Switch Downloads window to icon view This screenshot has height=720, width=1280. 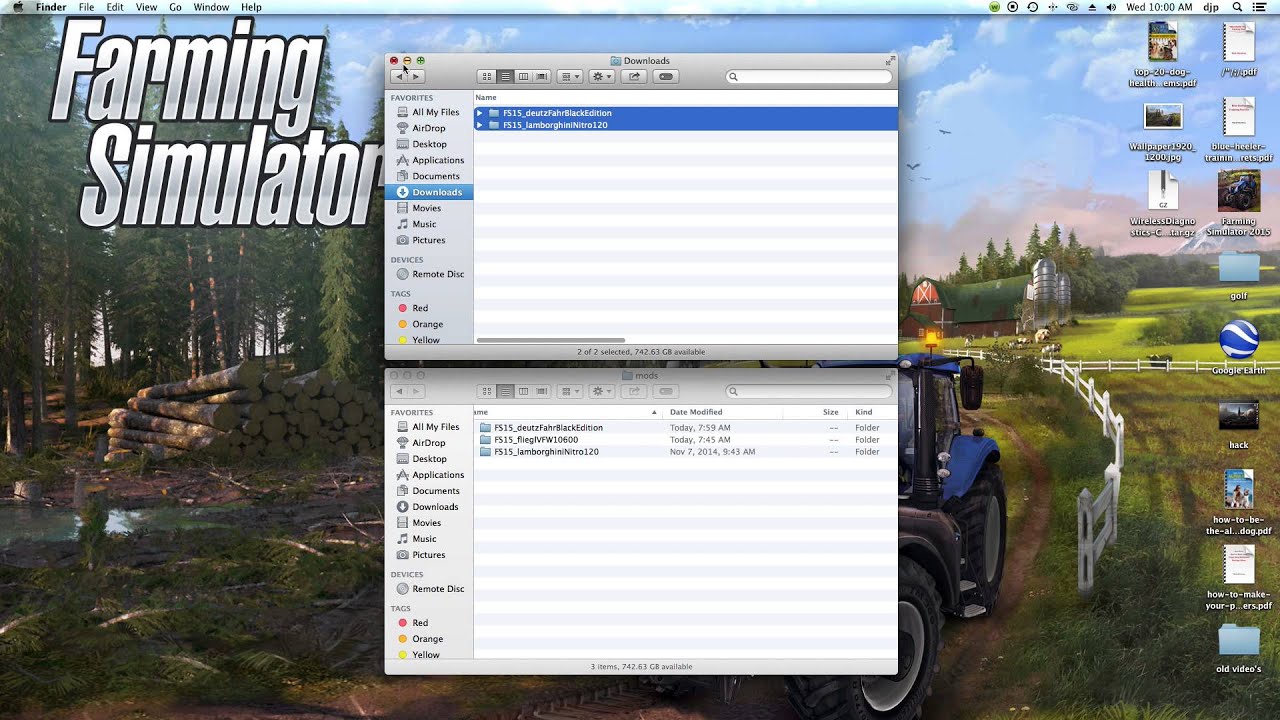[487, 76]
